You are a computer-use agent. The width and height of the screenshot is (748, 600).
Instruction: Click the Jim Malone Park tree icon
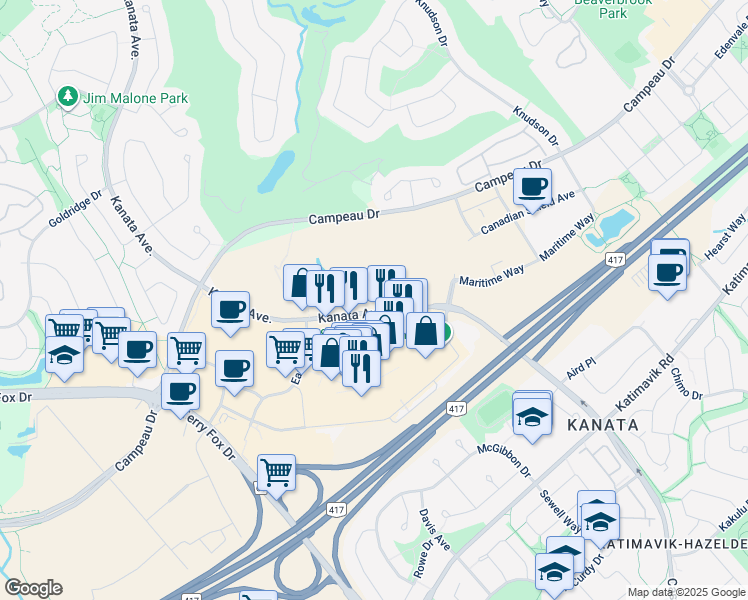pos(68,97)
